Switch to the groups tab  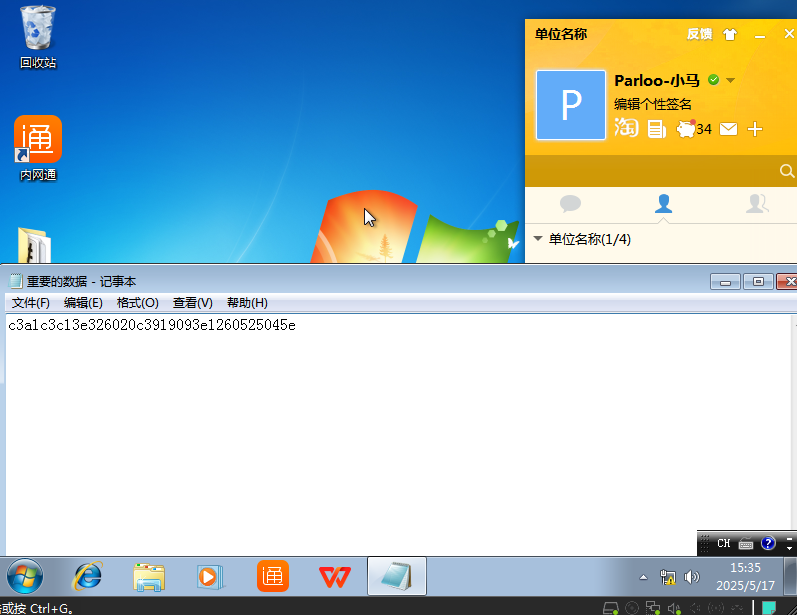[x=757, y=204]
